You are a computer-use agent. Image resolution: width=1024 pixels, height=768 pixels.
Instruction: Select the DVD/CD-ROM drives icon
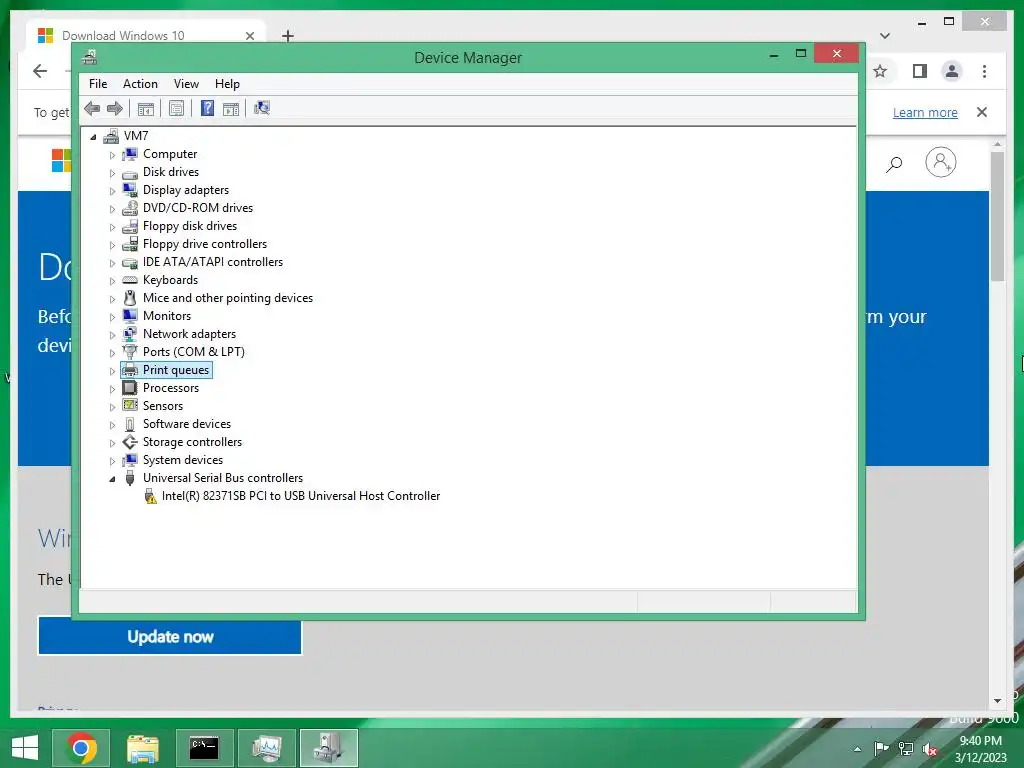coord(130,208)
